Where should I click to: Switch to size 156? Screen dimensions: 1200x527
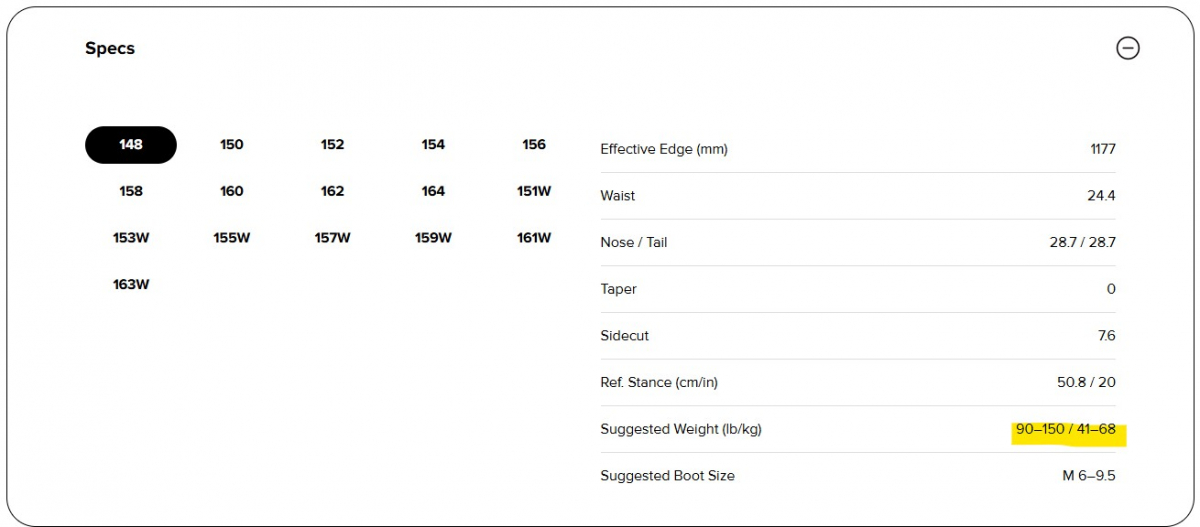coord(534,145)
